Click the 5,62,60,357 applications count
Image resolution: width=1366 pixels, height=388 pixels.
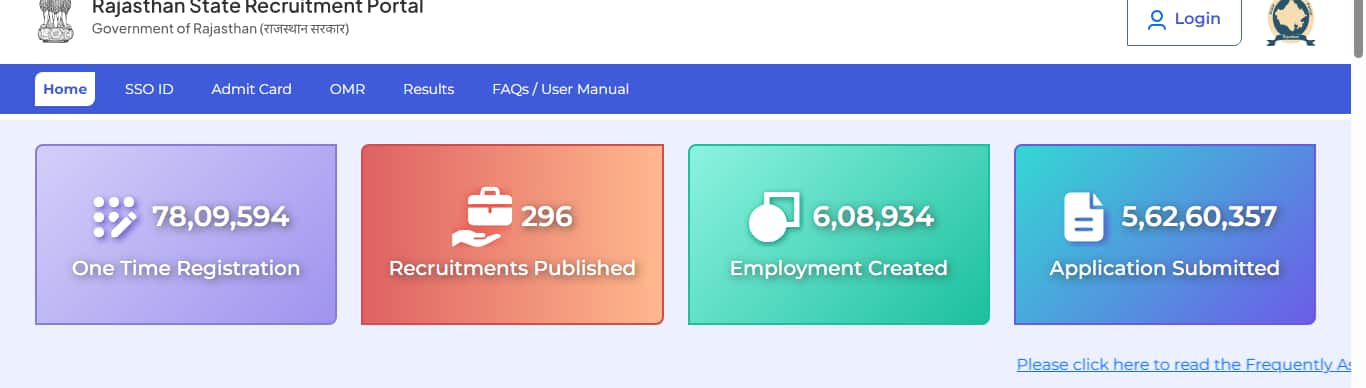[1199, 216]
